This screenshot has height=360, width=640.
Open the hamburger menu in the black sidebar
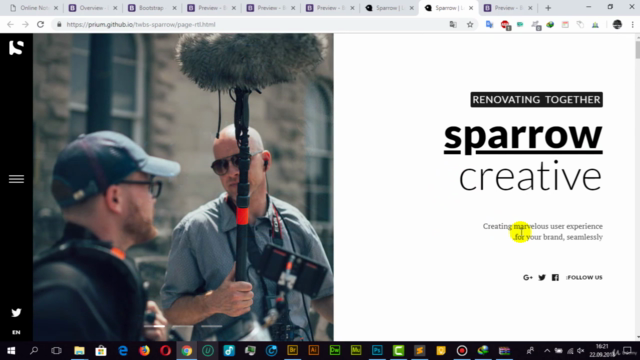point(16,179)
